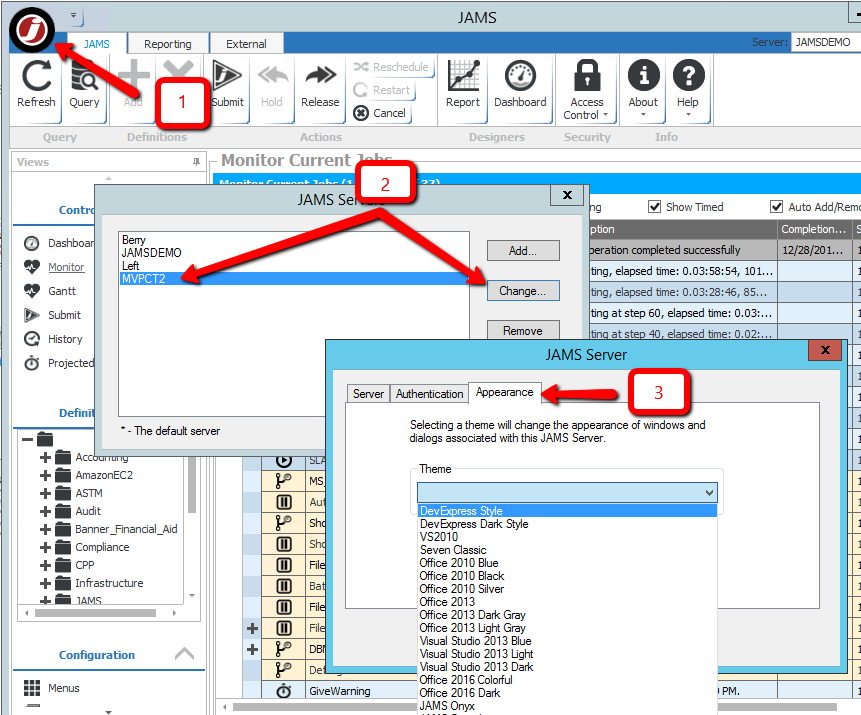Expand the Infrastructure folder
This screenshot has width=861, height=715.
click(x=46, y=583)
